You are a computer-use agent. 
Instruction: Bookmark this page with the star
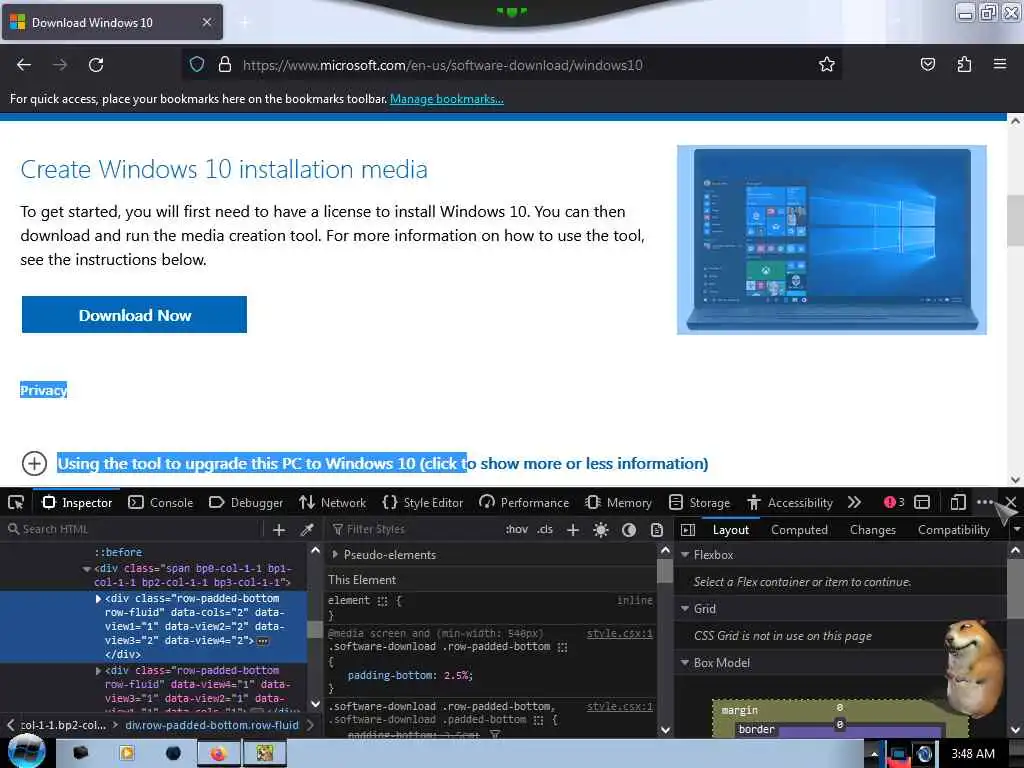[827, 64]
